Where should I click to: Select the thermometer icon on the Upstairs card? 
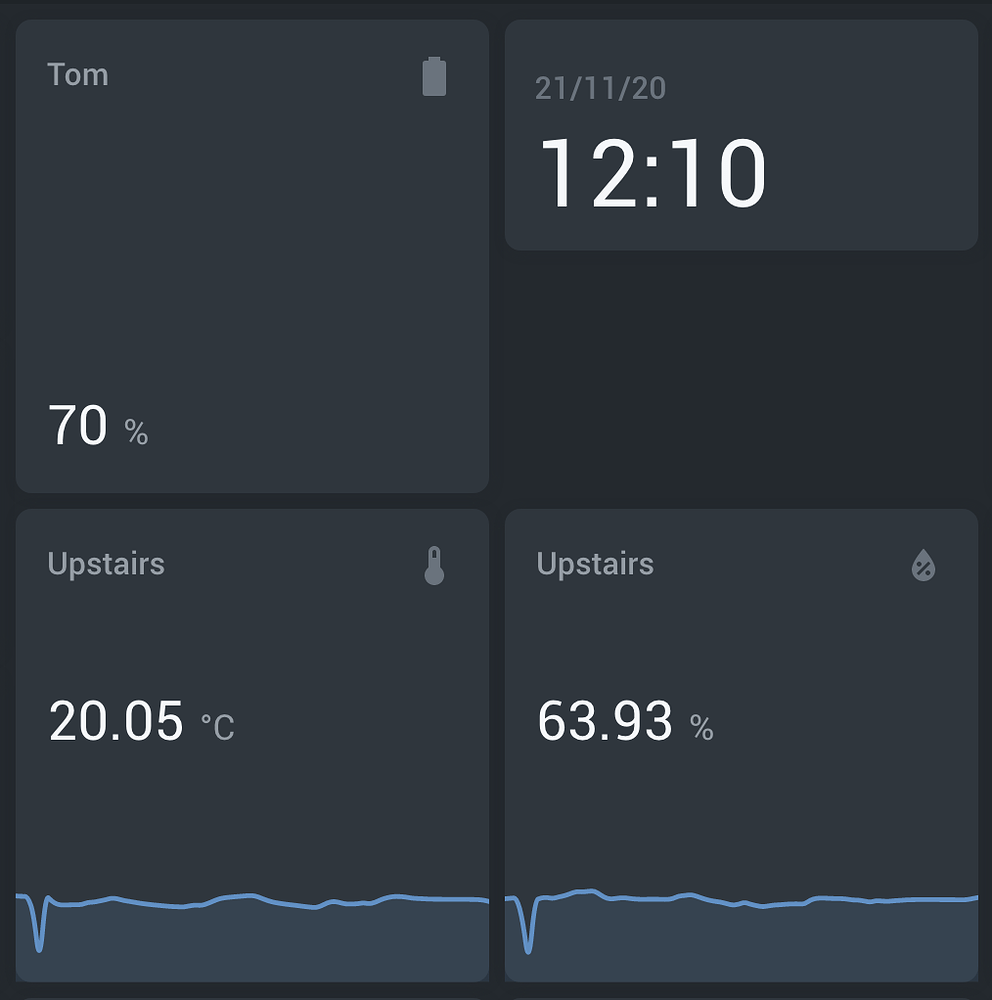pos(434,565)
